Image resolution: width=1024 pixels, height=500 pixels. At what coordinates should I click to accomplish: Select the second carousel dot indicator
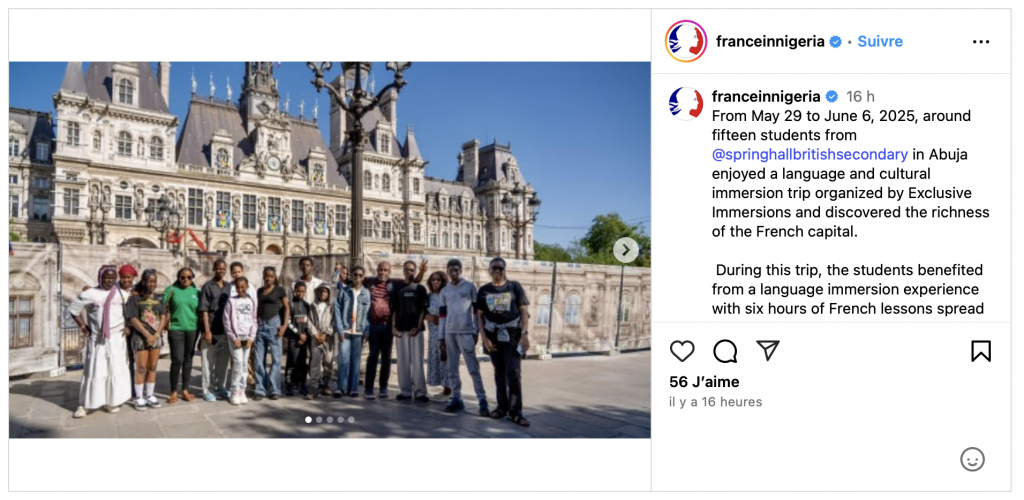[319, 420]
